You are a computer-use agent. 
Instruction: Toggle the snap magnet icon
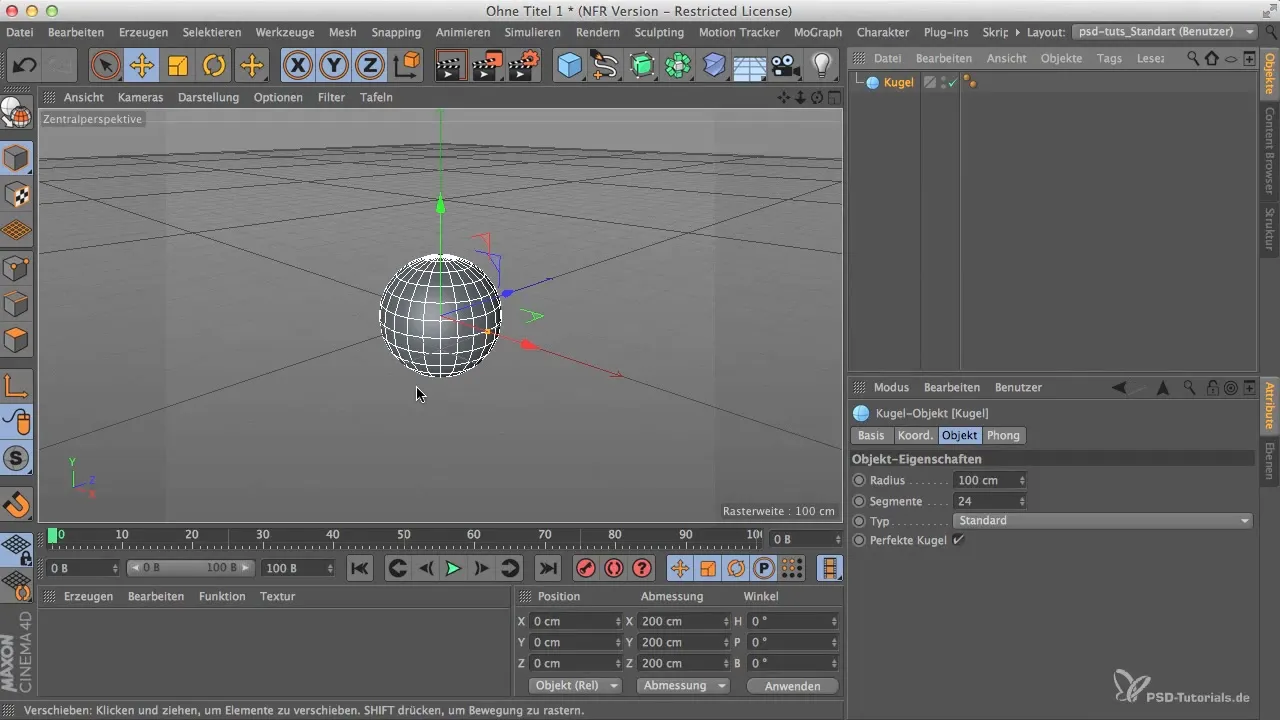click(17, 504)
